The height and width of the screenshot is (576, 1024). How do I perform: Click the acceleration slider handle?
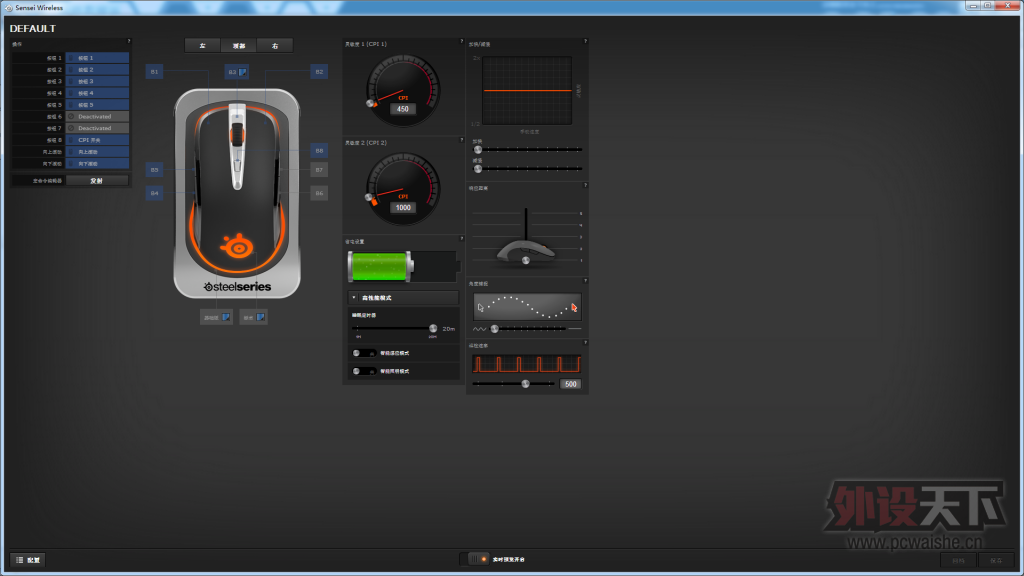pyautogui.click(x=478, y=150)
